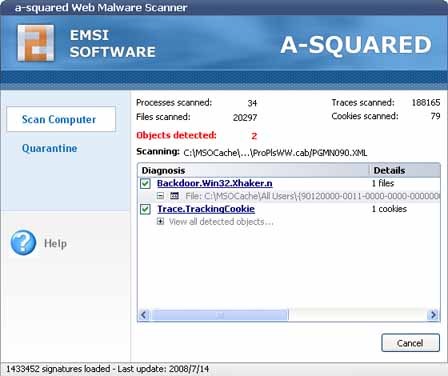Image resolution: width=448 pixels, height=376 pixels.
Task: Click the Cookies scanned value 79
Action: (435, 116)
